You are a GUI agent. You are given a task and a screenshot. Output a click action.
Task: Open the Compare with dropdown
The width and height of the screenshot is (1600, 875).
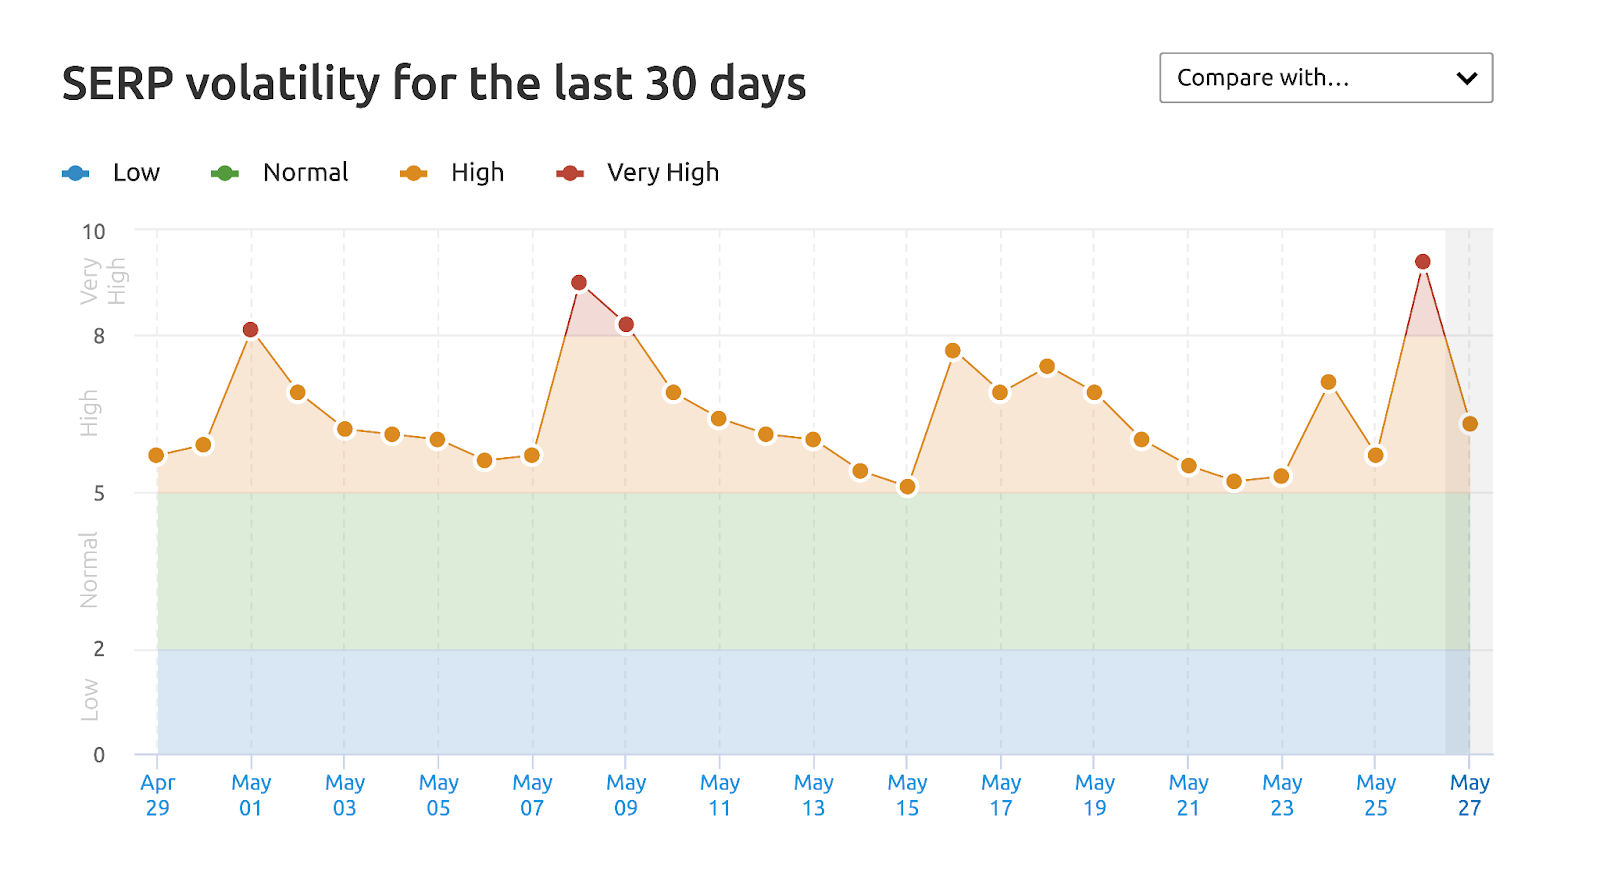[x=1325, y=77]
